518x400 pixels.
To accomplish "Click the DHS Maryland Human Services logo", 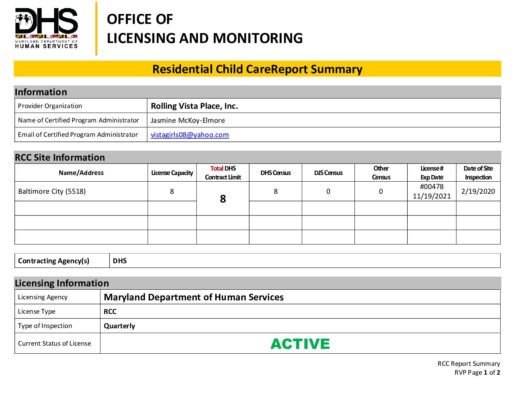I will pyautogui.click(x=46, y=28).
